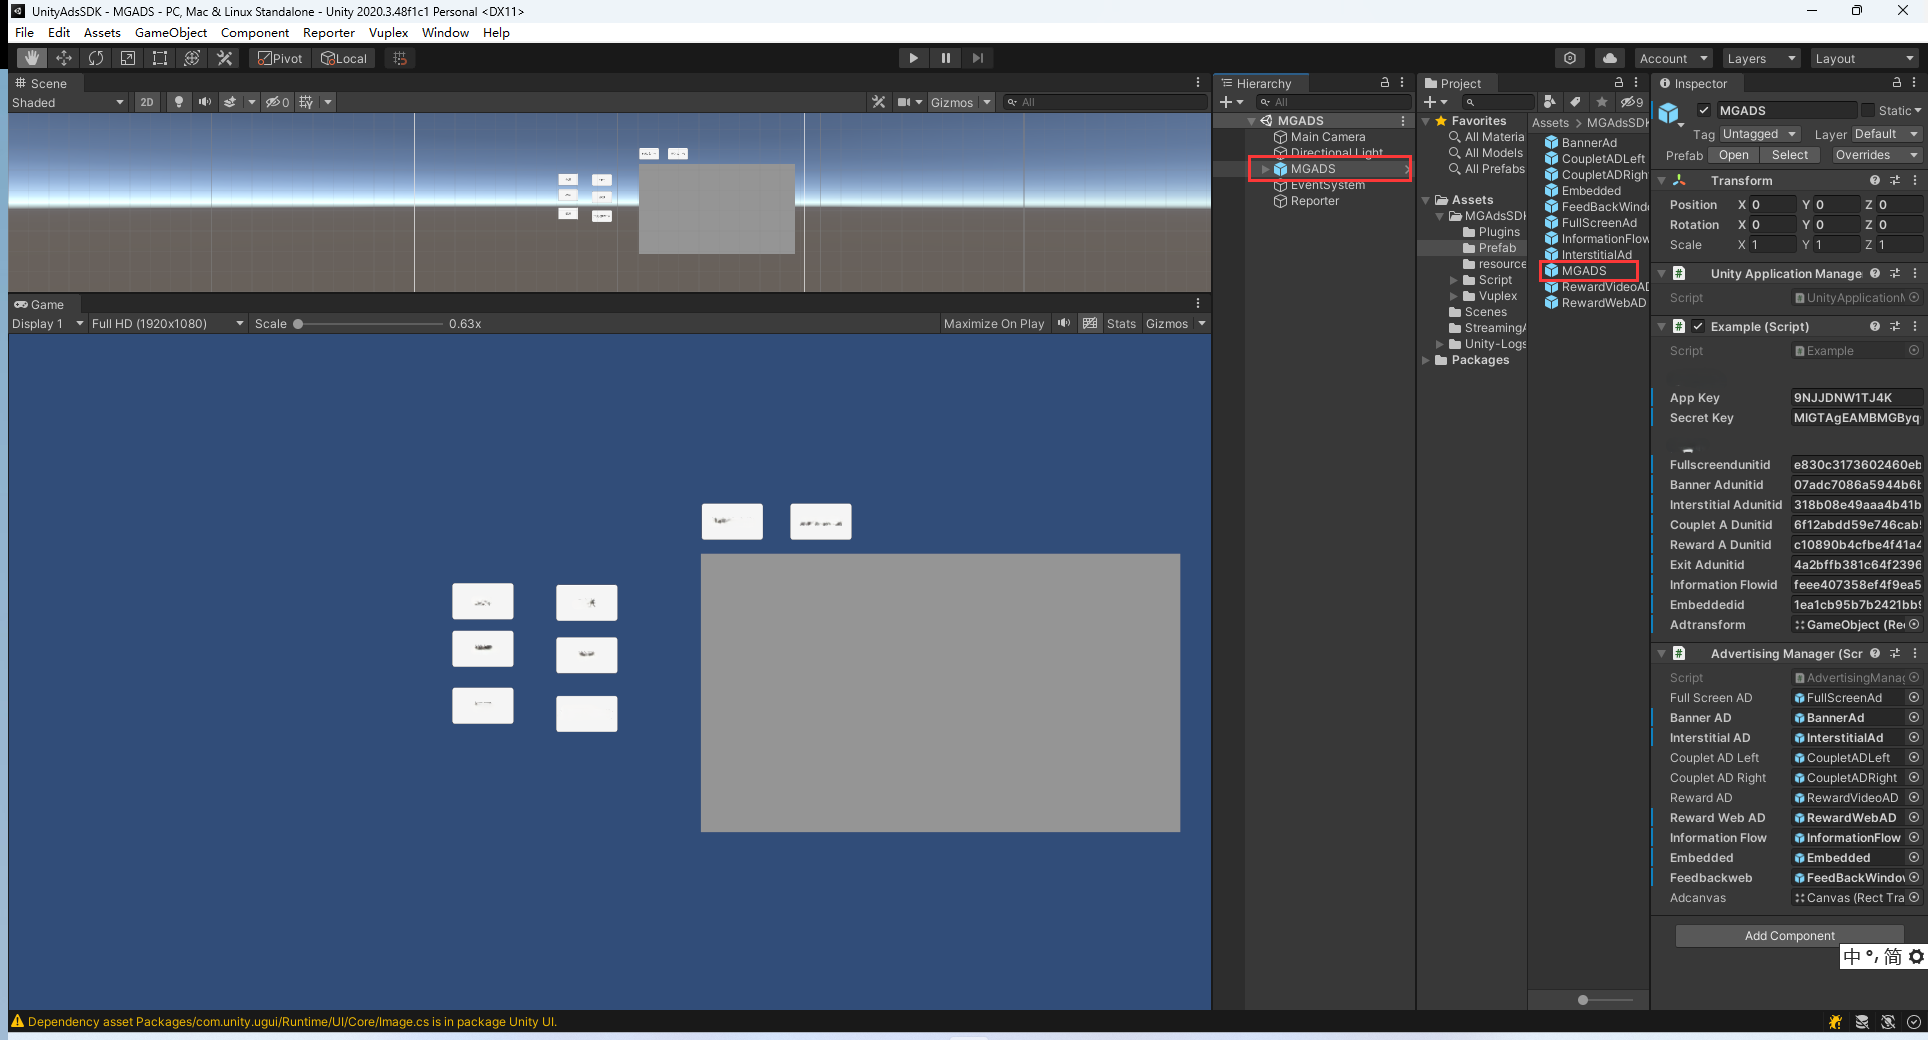Click the prefab Open button
This screenshot has height=1040, width=1928.
click(x=1733, y=155)
